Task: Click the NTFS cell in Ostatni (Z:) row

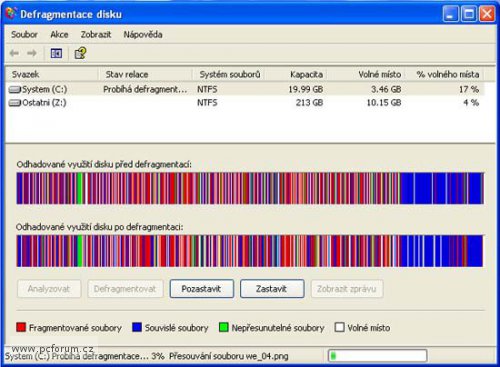Action: pyautogui.click(x=207, y=103)
